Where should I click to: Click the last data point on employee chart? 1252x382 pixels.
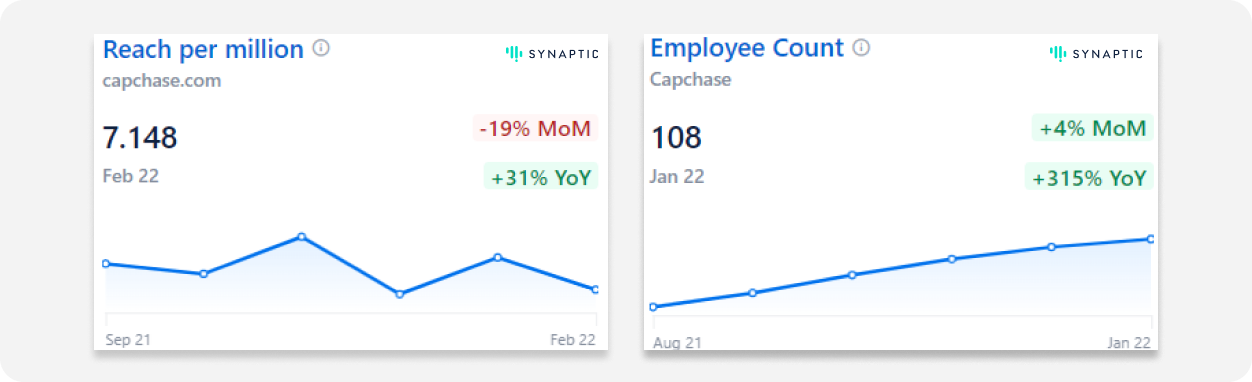tap(1151, 239)
